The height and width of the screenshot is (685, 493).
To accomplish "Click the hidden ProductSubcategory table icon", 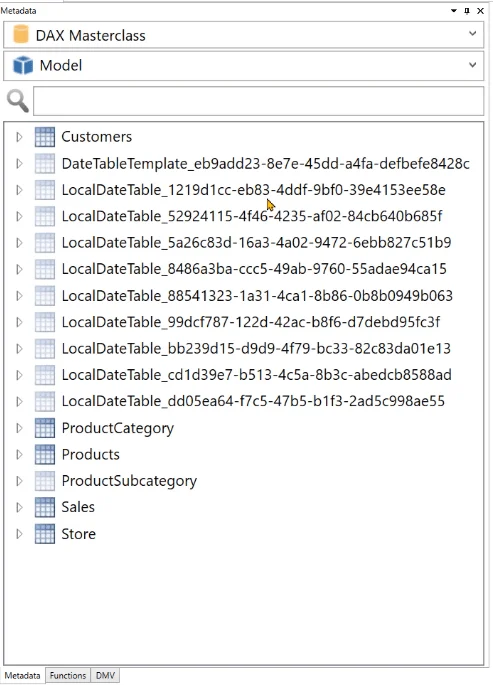I will (45, 481).
